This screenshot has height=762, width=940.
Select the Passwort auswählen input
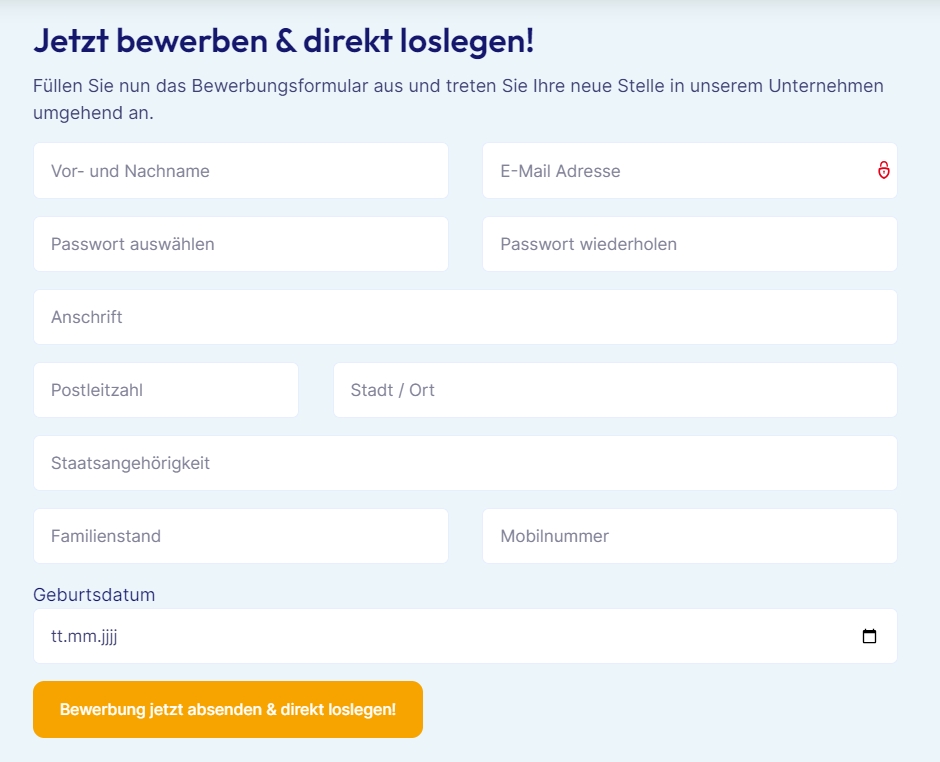240,244
